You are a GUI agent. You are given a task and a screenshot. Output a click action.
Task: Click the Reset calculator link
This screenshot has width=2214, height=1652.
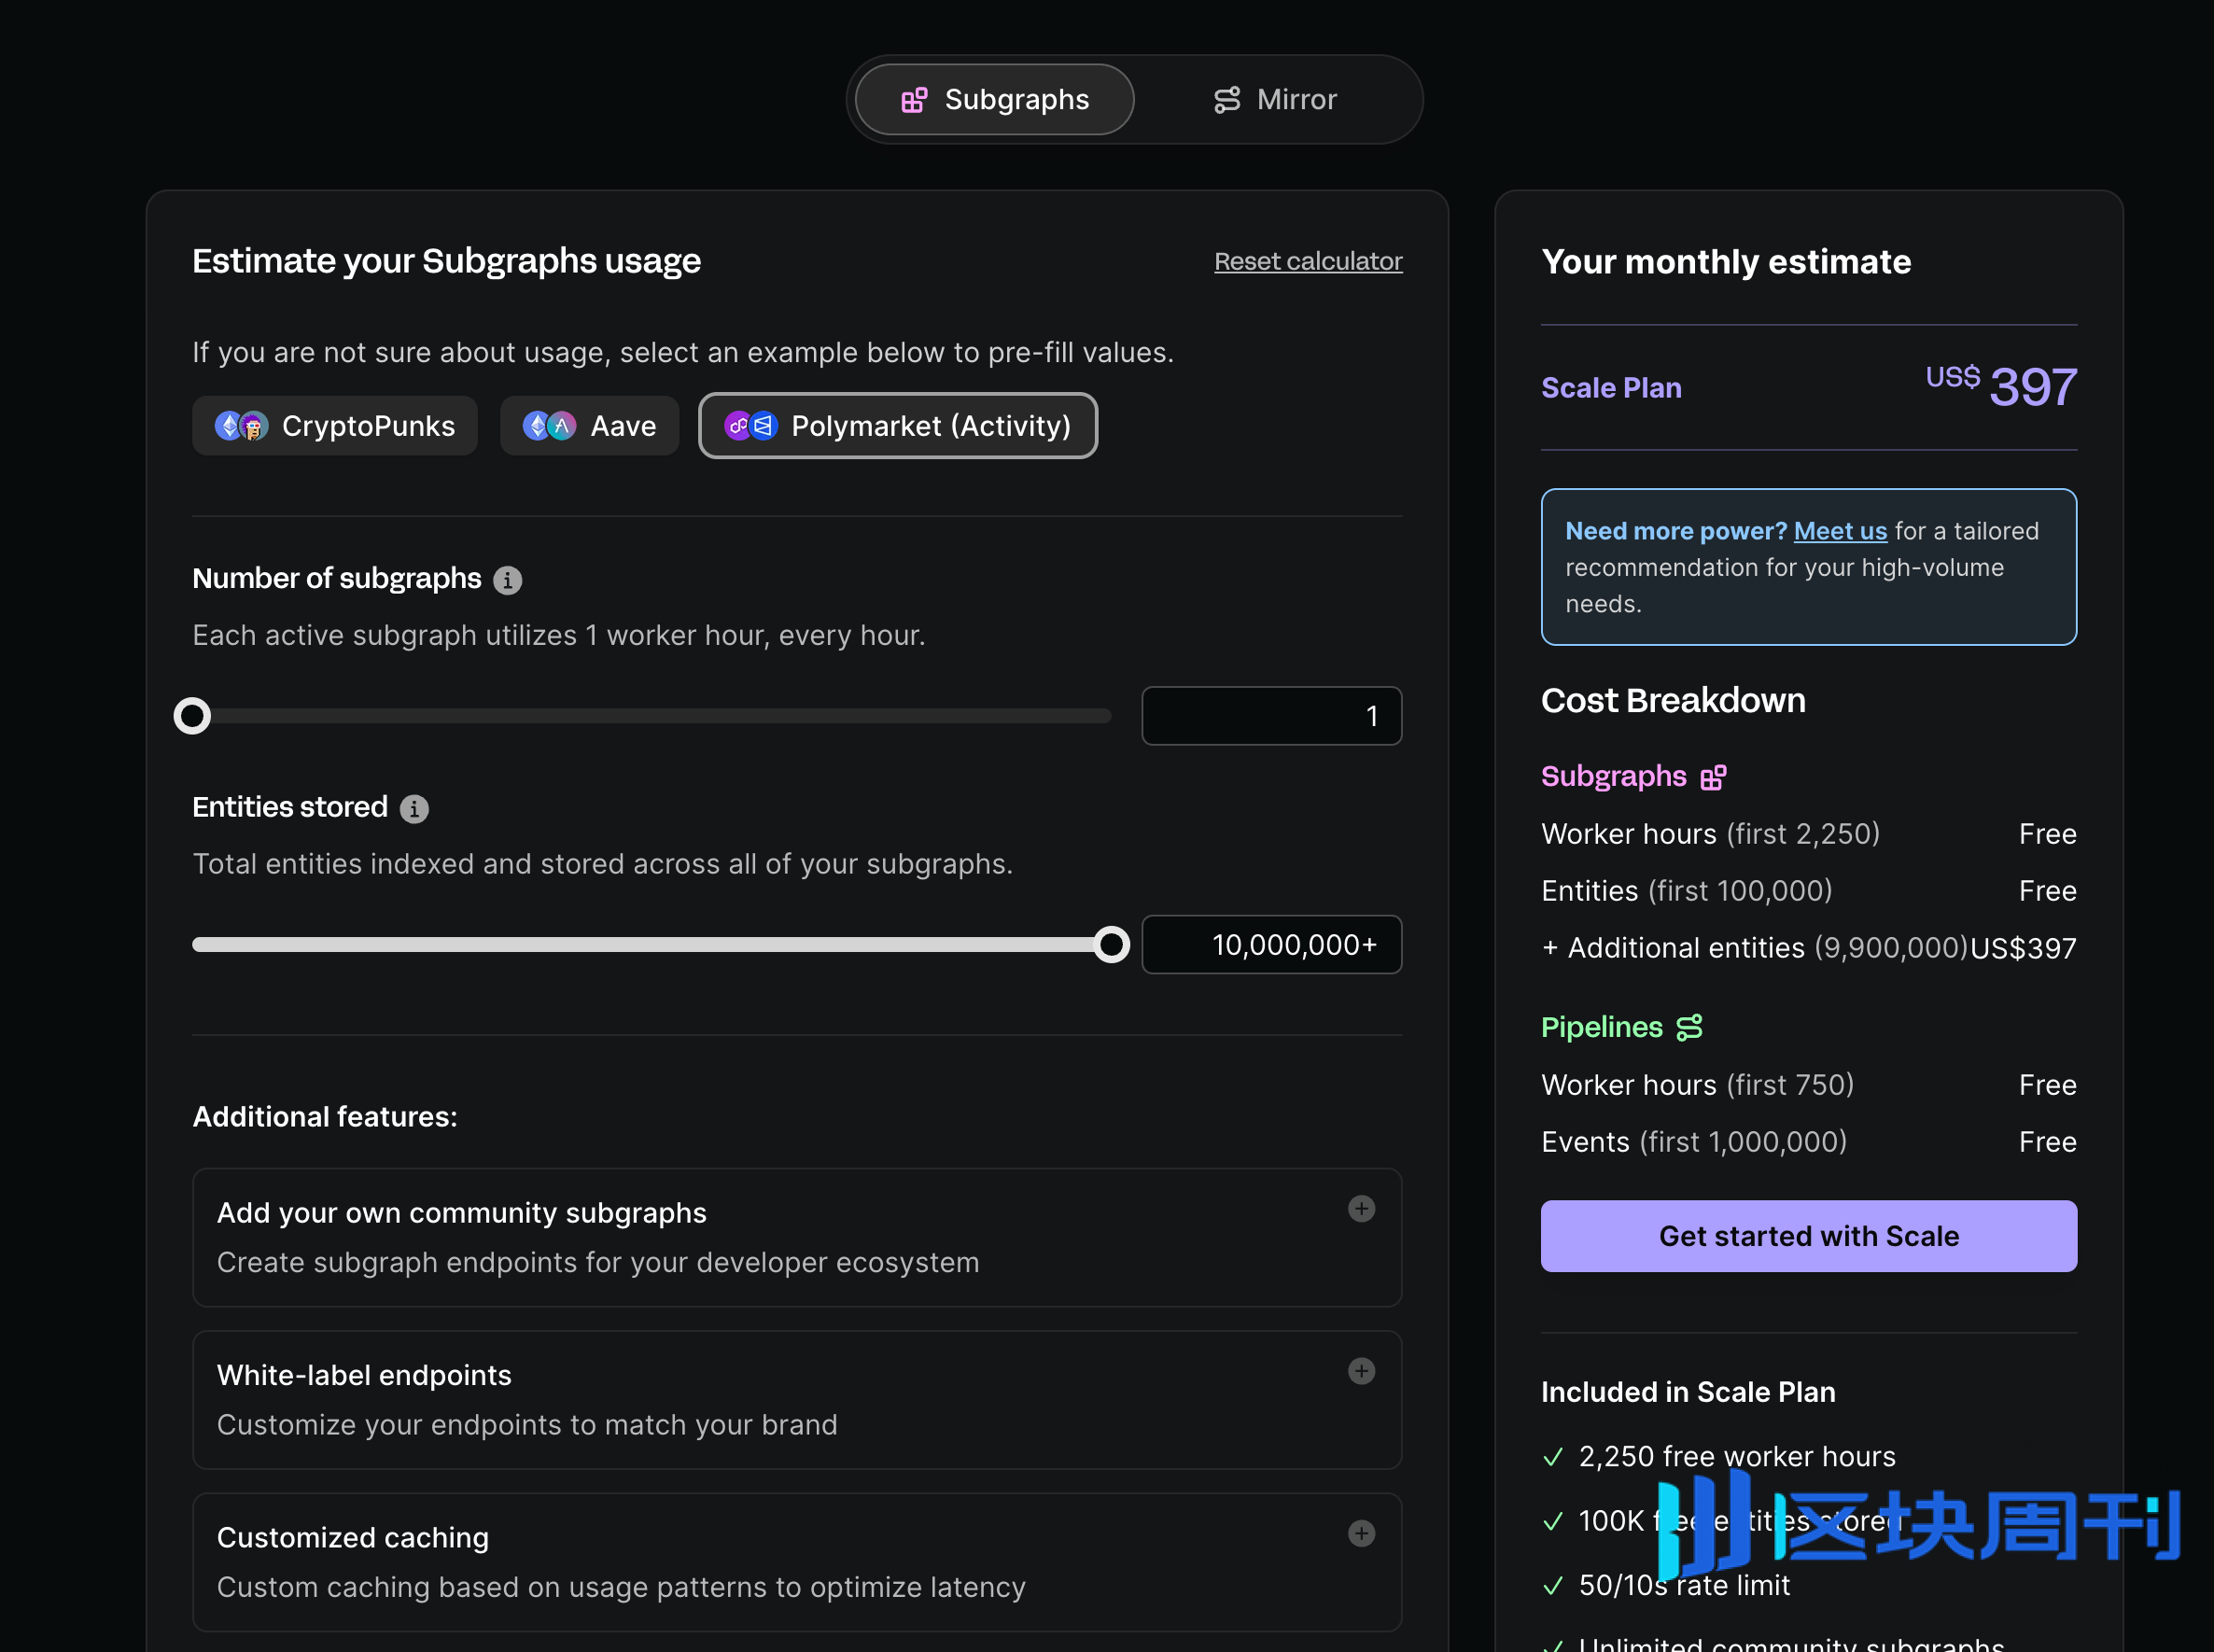point(1307,261)
